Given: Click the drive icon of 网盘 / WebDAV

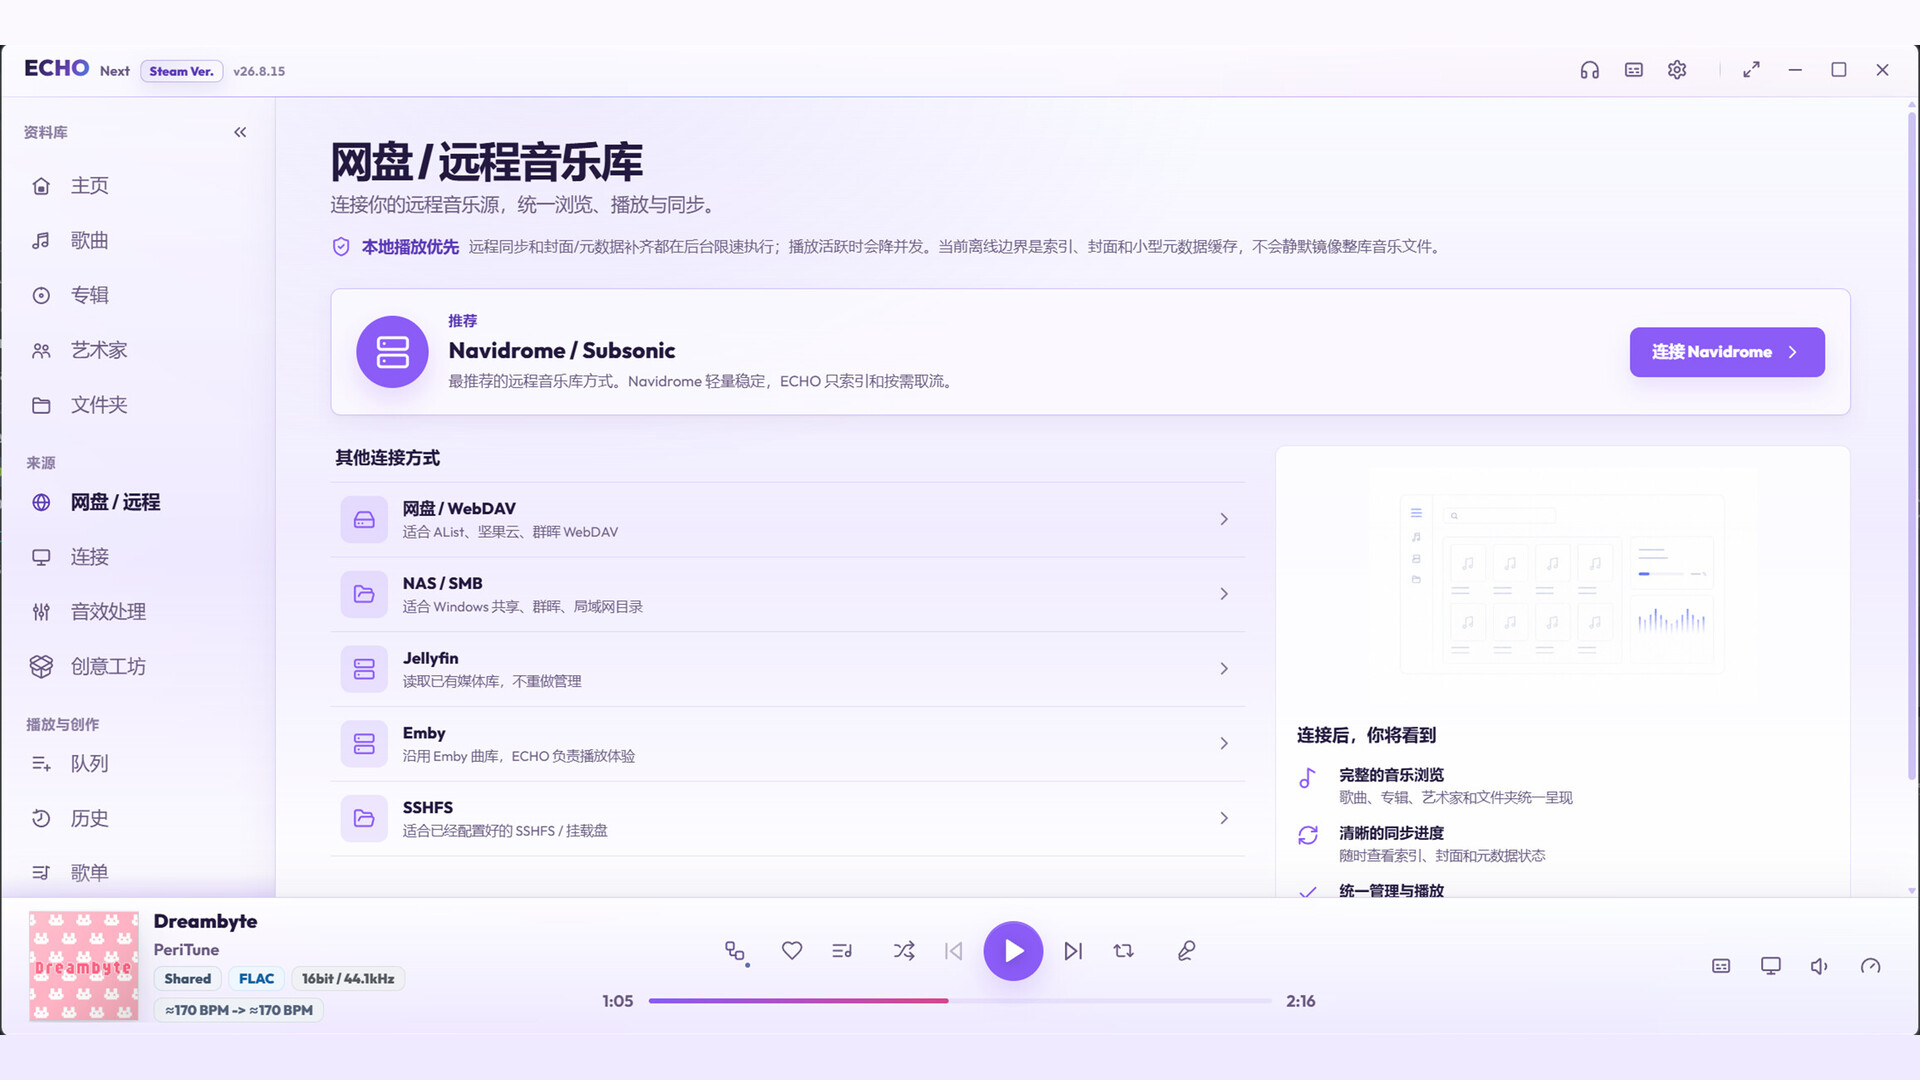Looking at the screenshot, I should [x=364, y=520].
